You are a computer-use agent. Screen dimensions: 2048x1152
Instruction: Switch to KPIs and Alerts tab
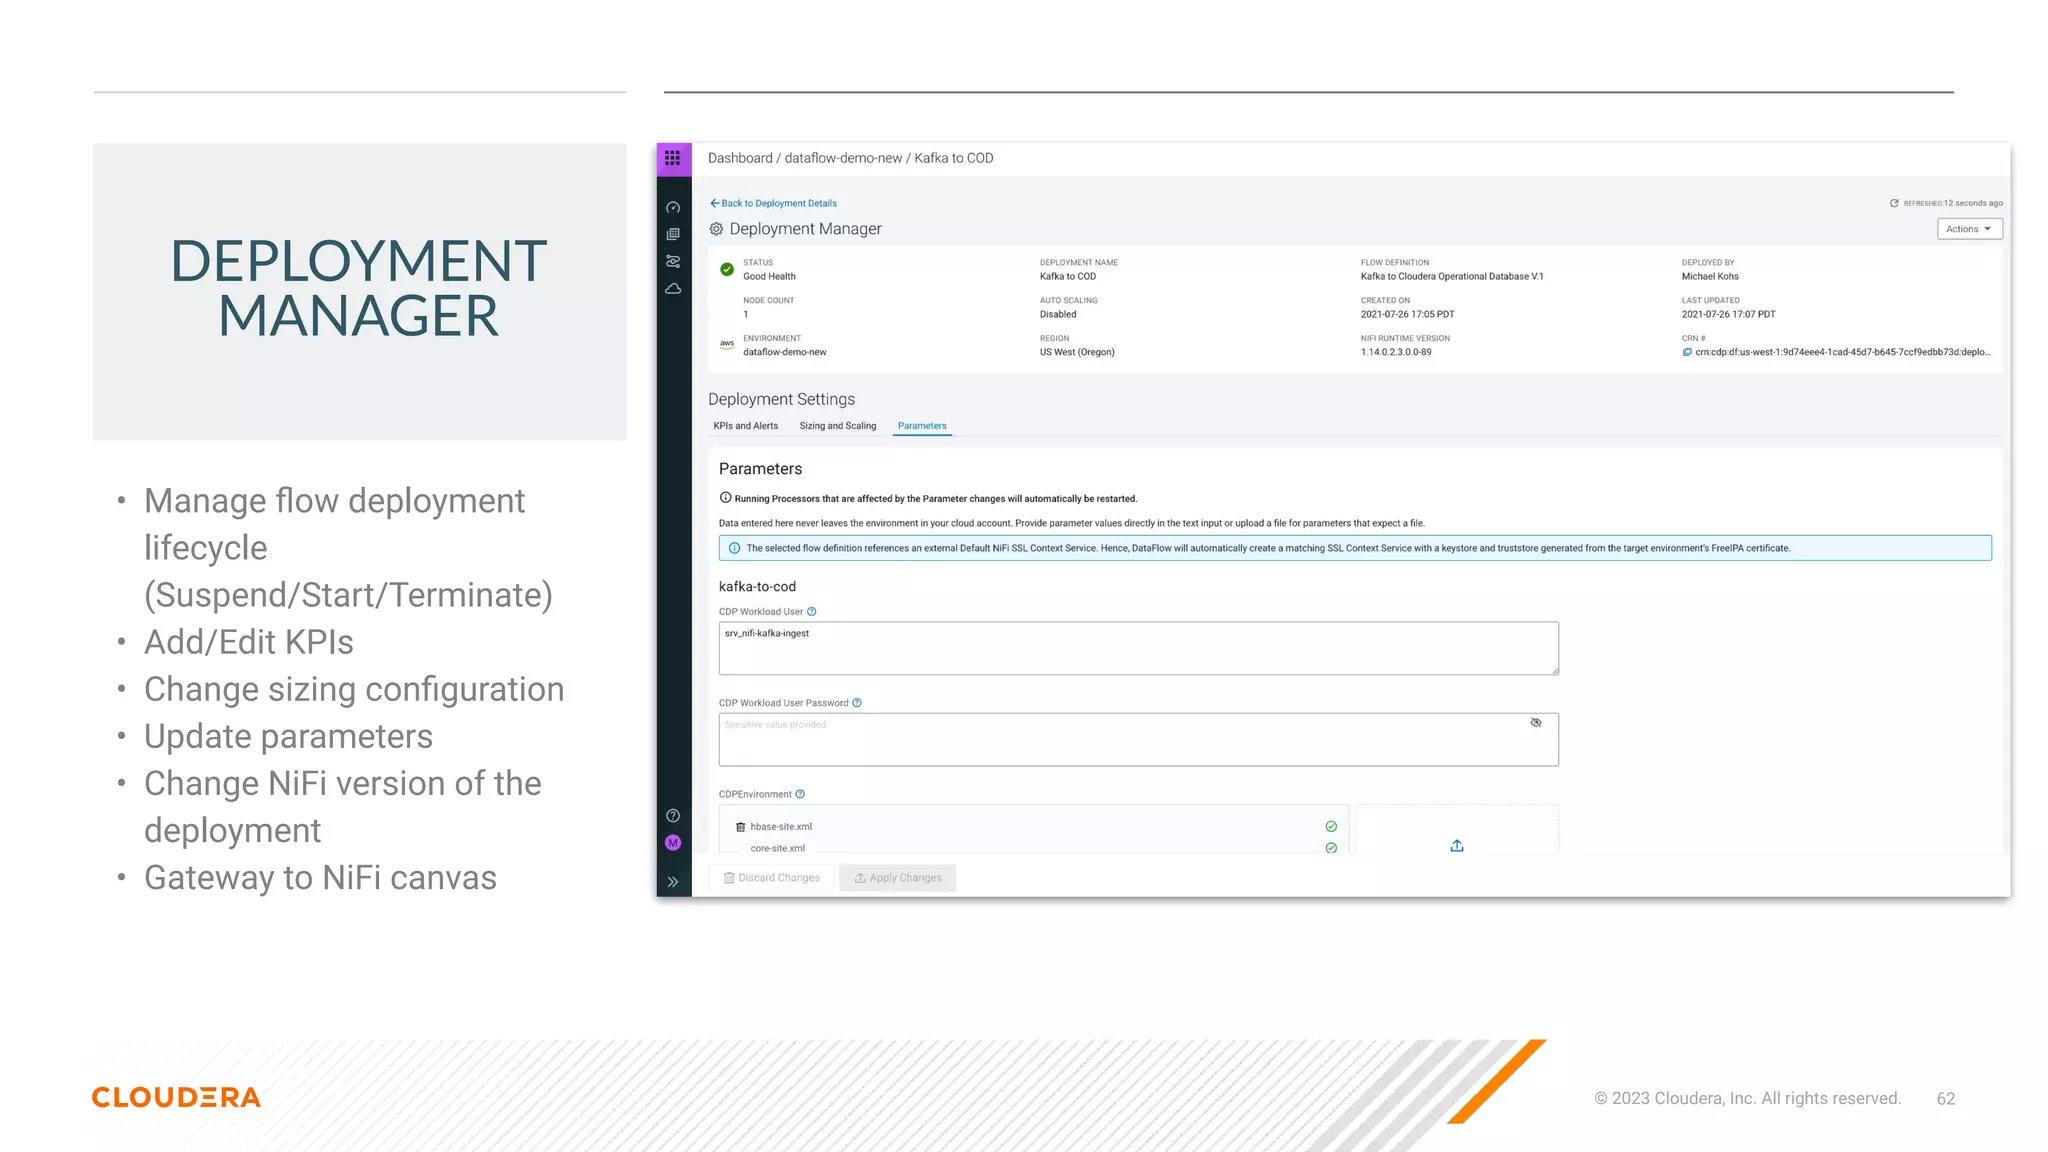746,426
